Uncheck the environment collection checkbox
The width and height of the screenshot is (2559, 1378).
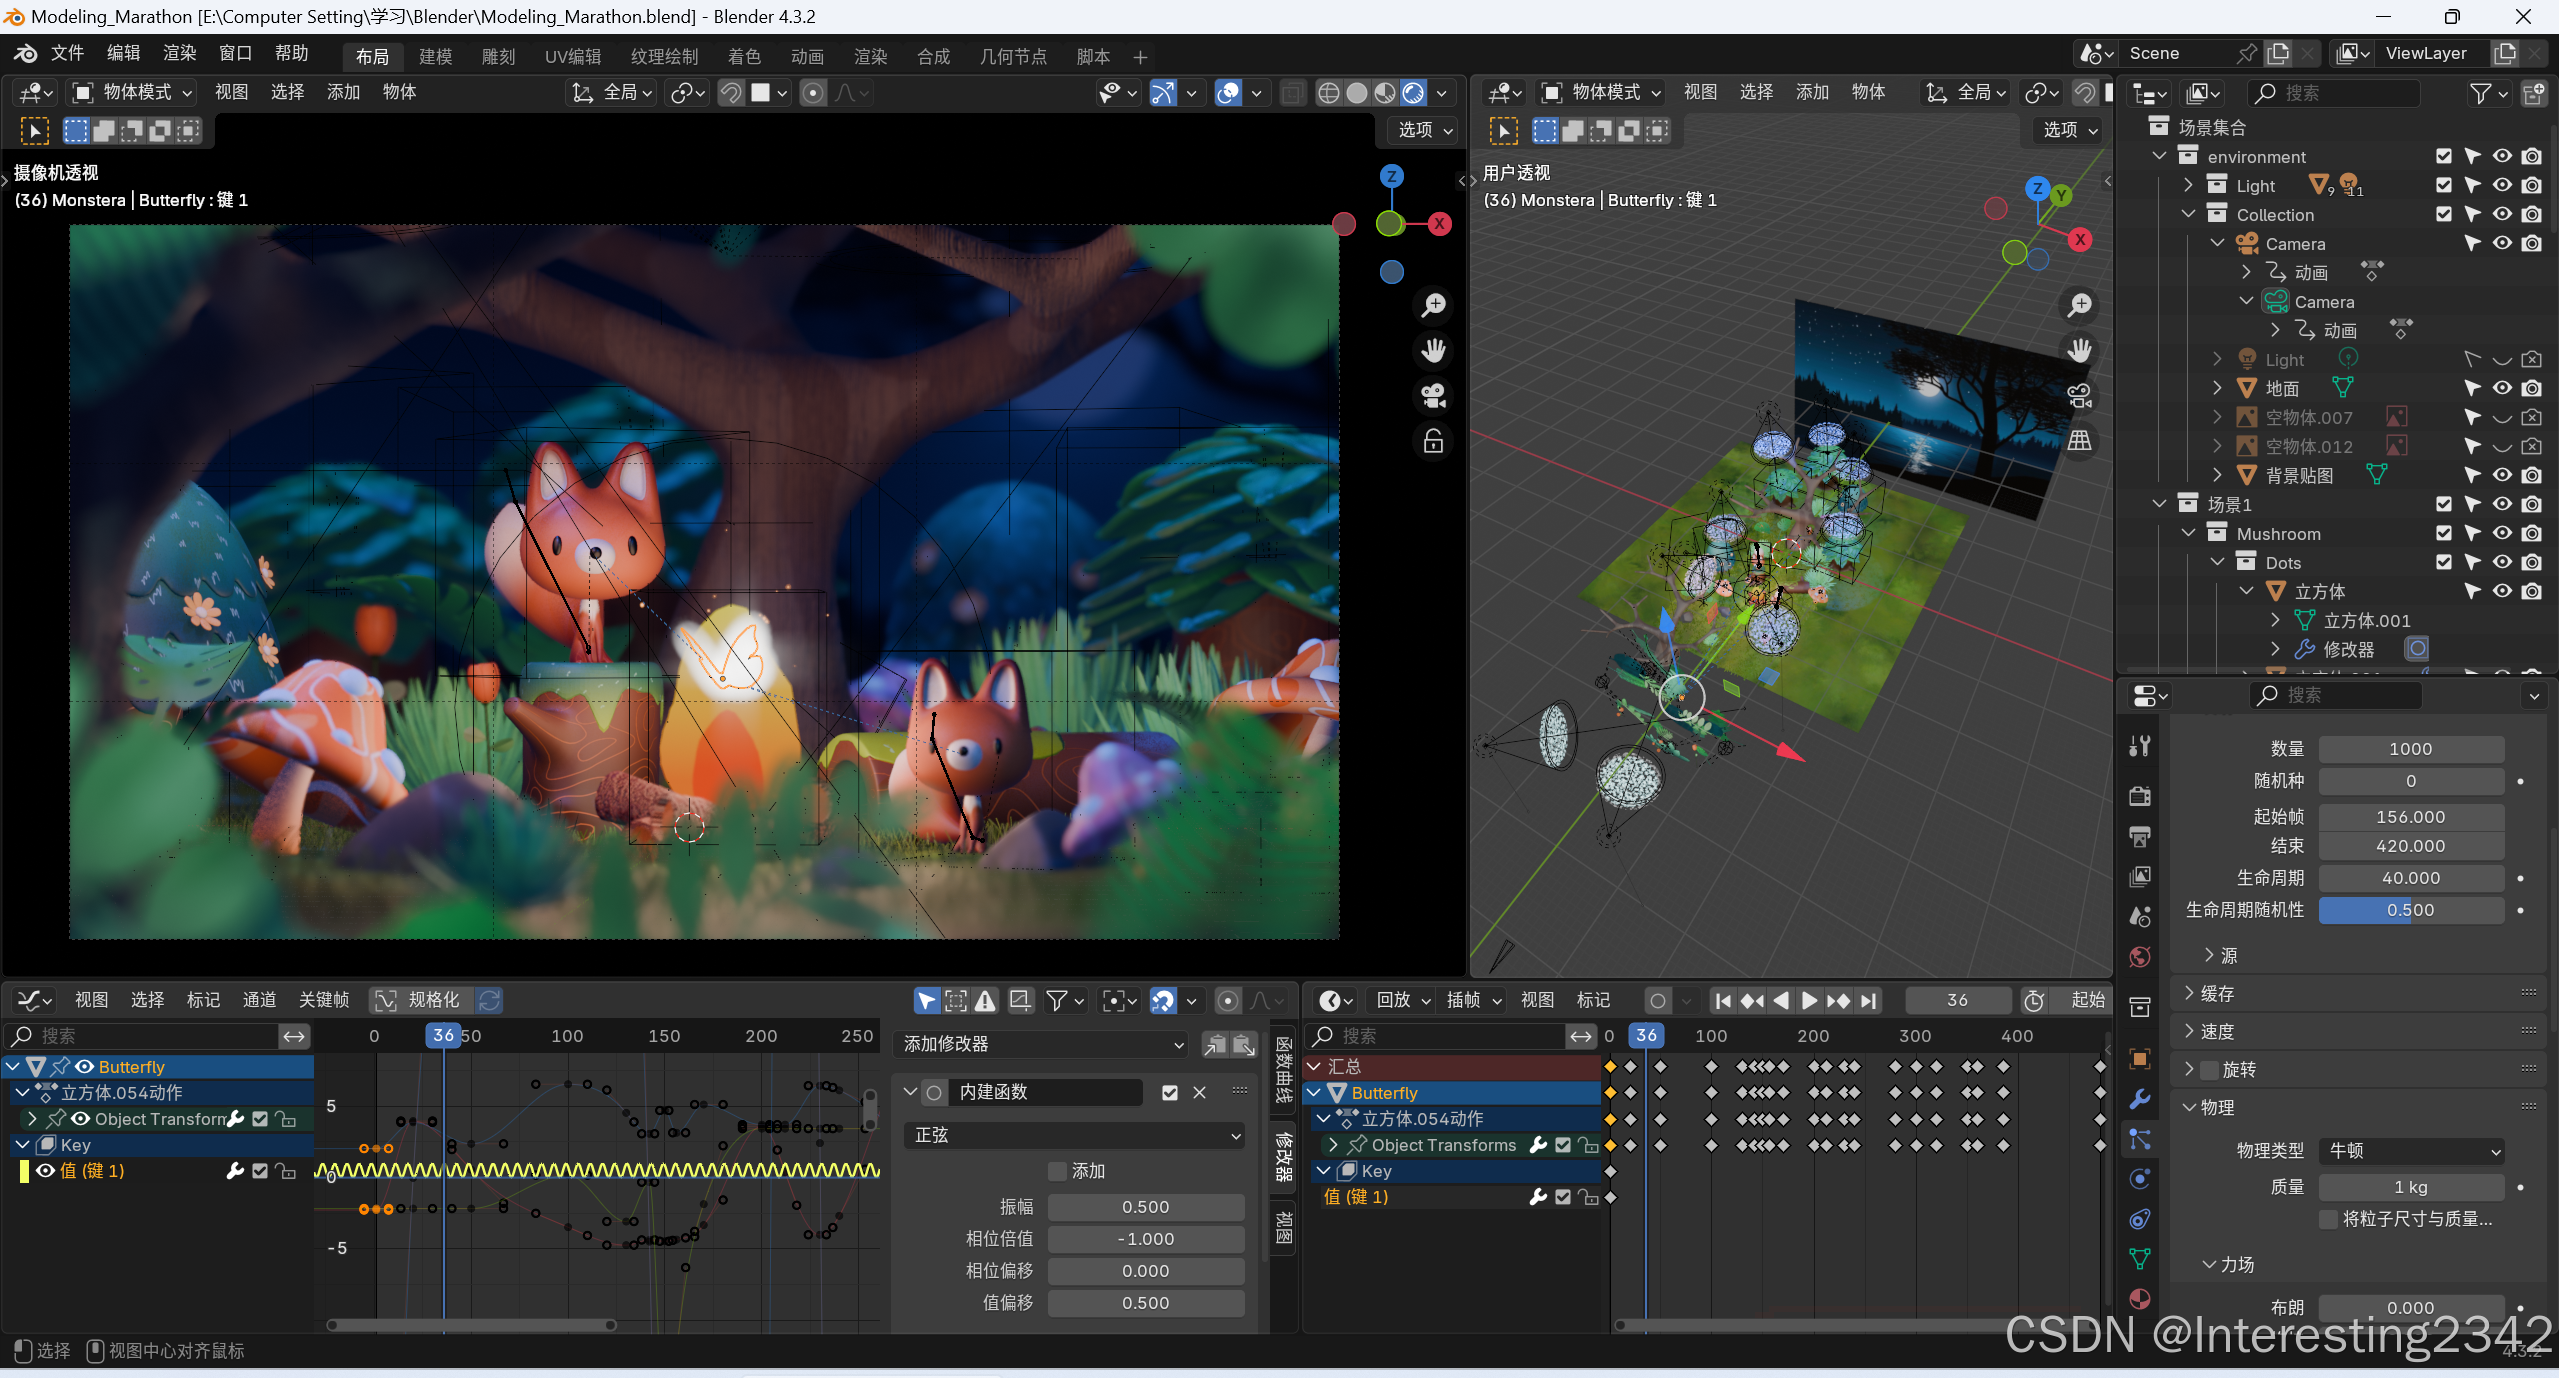[2443, 156]
